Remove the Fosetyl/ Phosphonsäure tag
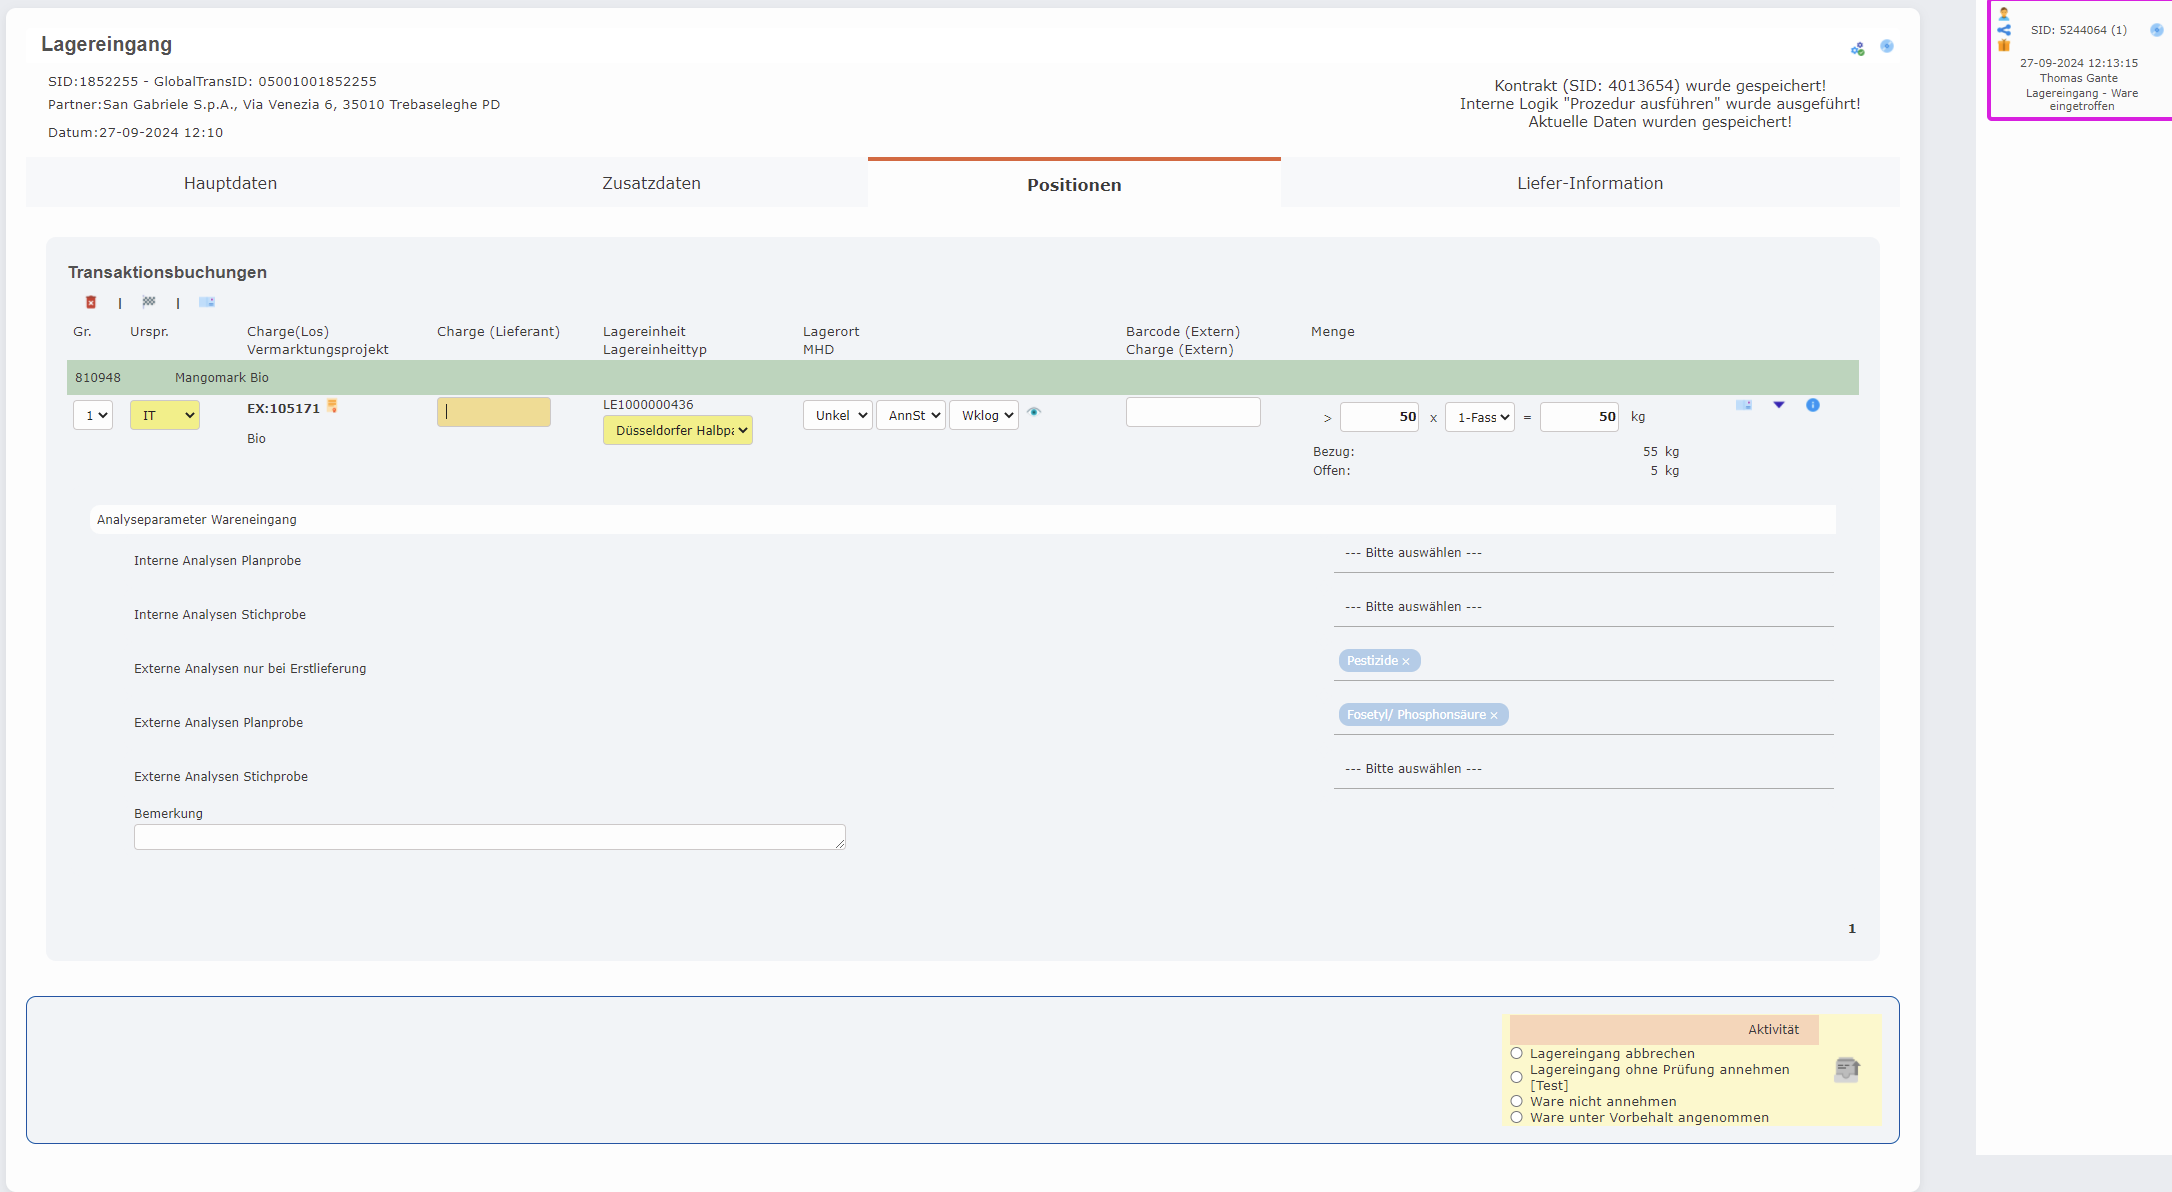 point(1494,715)
